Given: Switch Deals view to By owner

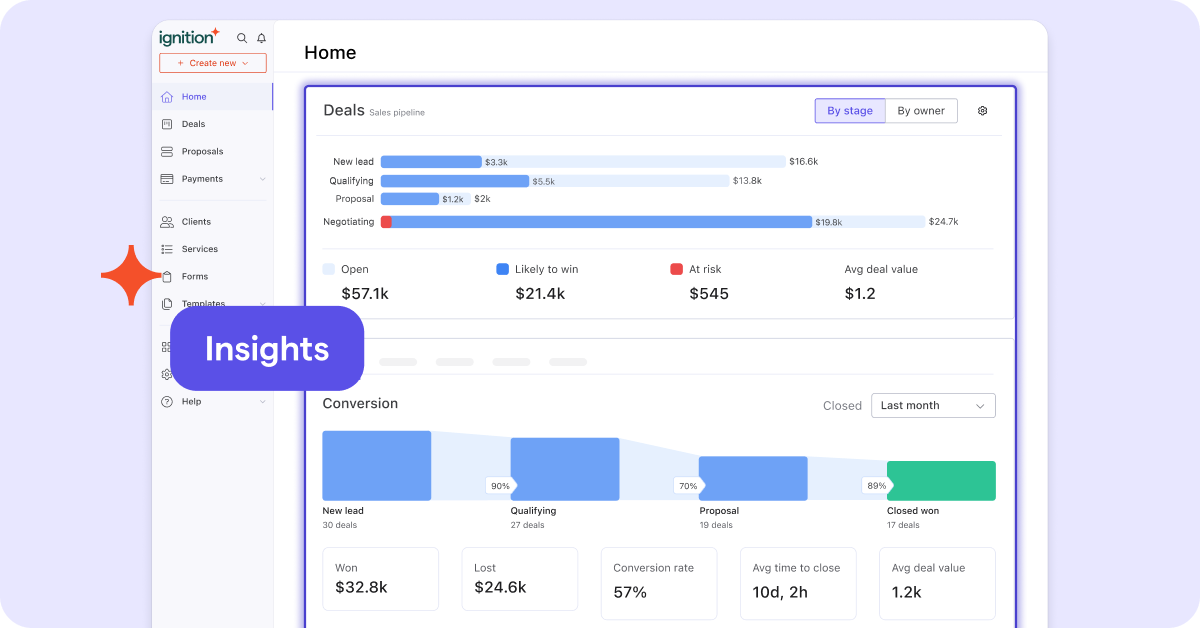Looking at the screenshot, I should tap(920, 111).
